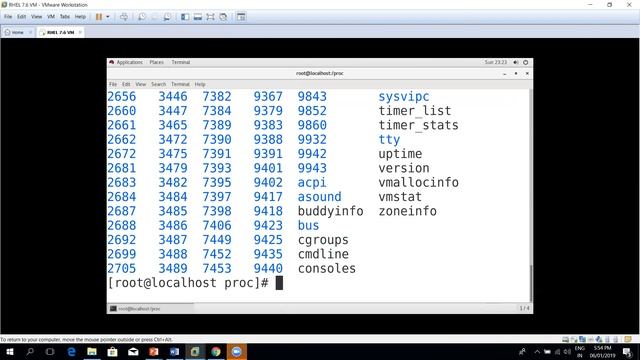640x360 pixels.
Task: Click the GNOME volume icon
Action: pos(516,62)
